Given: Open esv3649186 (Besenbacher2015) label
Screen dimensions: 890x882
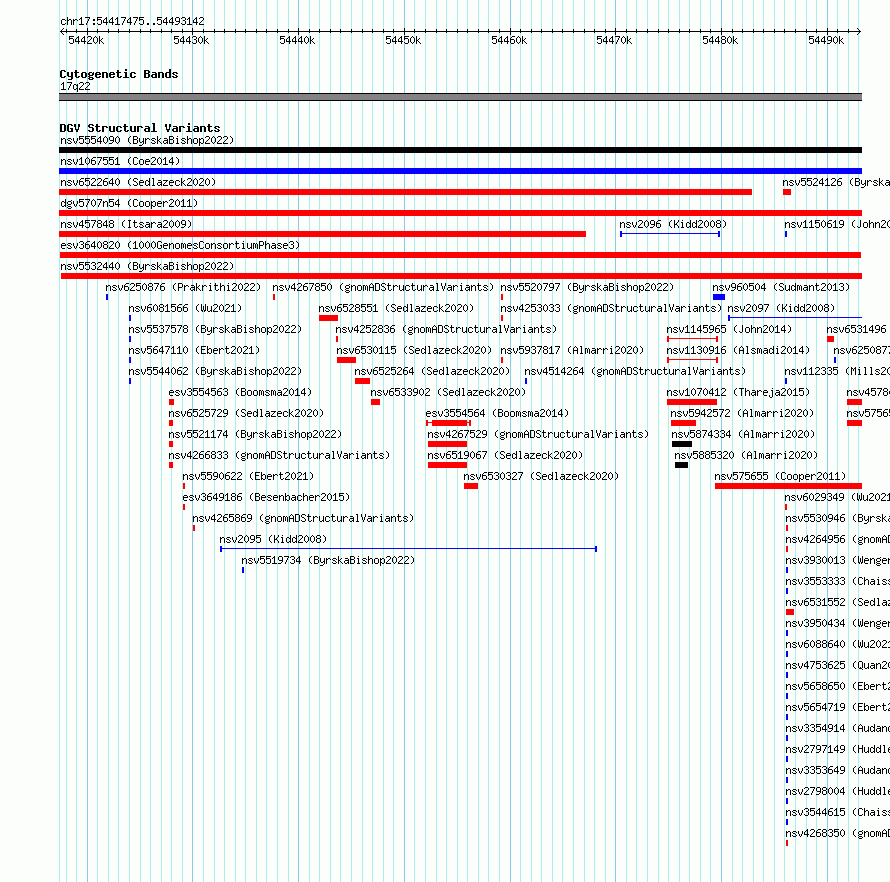Looking at the screenshot, I should (x=266, y=497).
